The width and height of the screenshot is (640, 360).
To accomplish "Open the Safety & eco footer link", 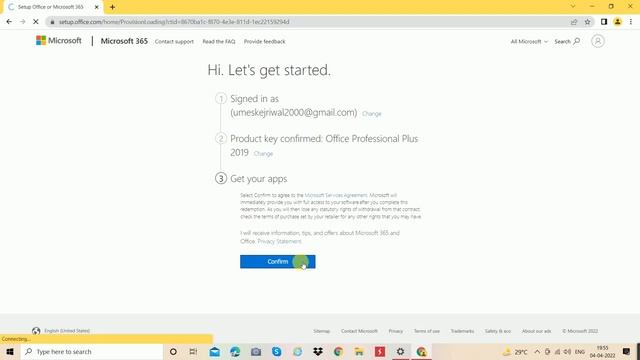I will point(498,331).
